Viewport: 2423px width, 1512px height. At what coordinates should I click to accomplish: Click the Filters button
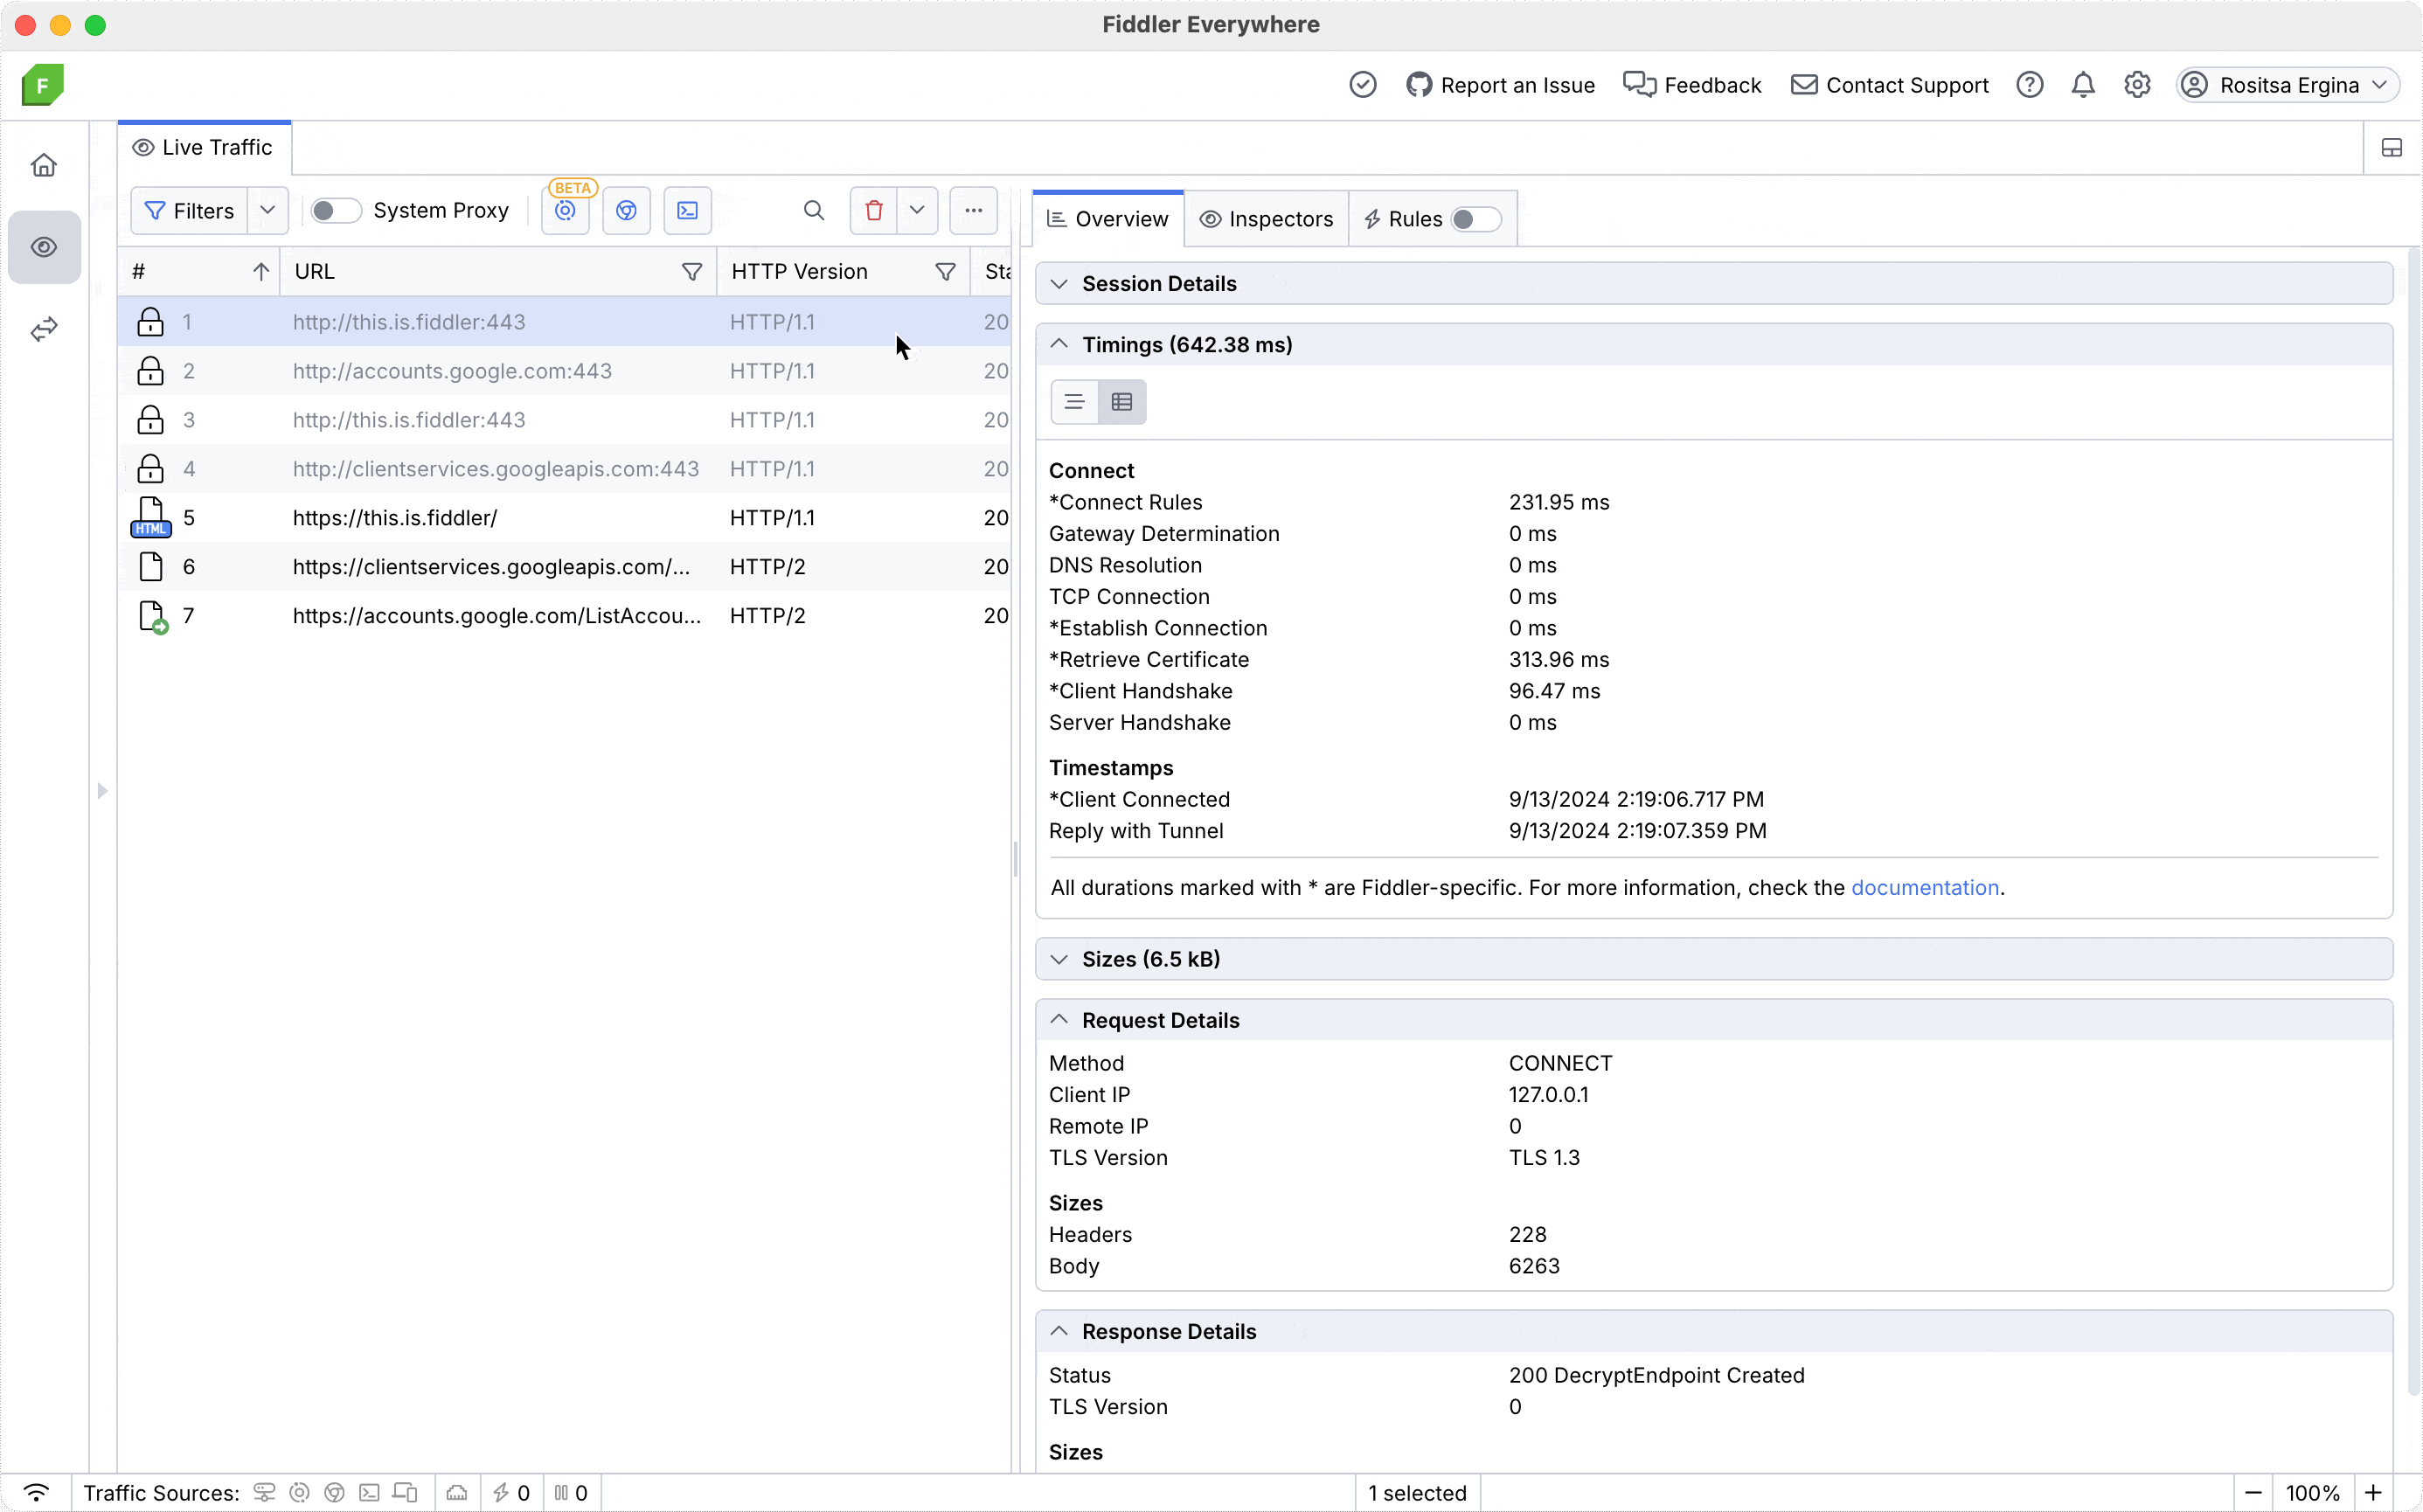pos(189,211)
